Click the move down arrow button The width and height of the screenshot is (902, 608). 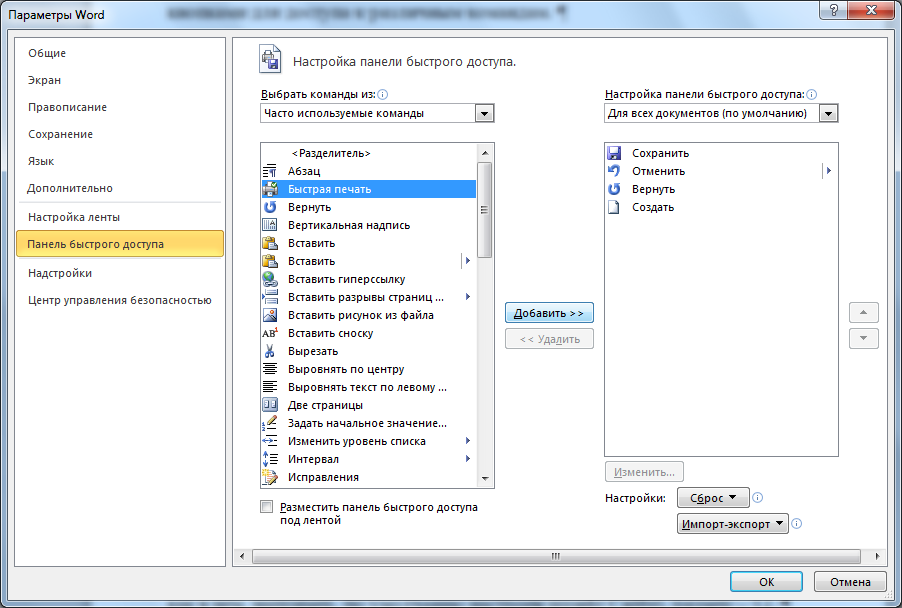tap(863, 338)
